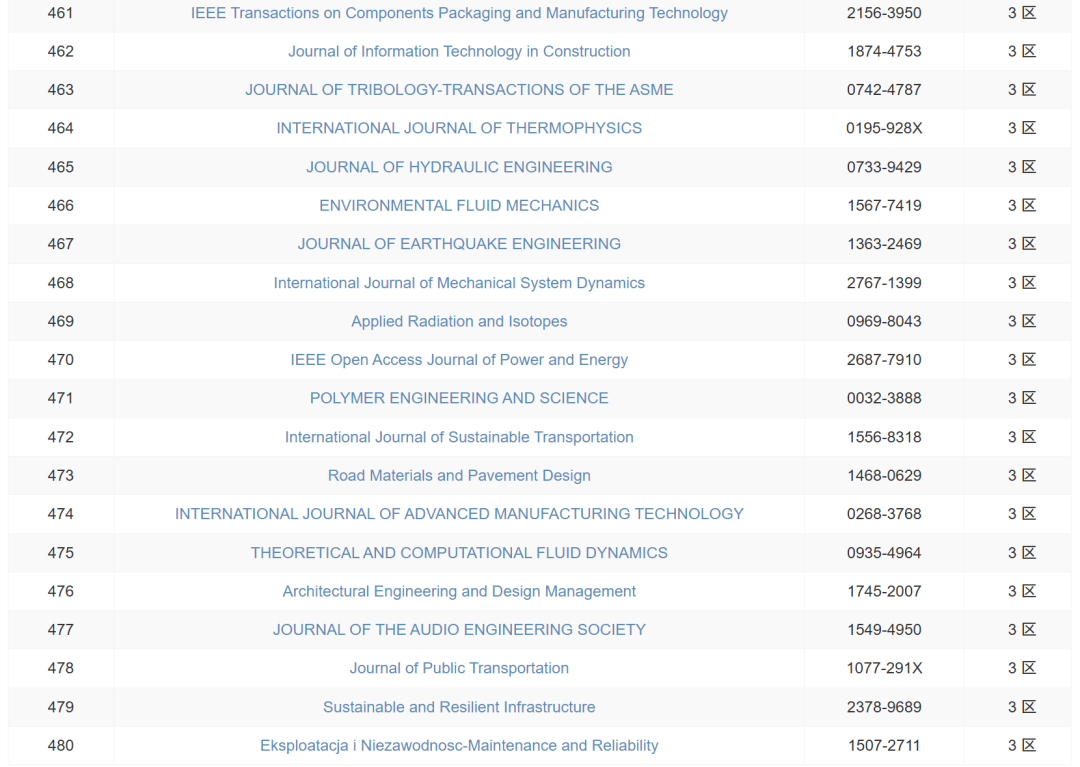
Task: Open JOURNAL OF EARTHQUAKE ENGINEERING link
Action: pos(459,244)
